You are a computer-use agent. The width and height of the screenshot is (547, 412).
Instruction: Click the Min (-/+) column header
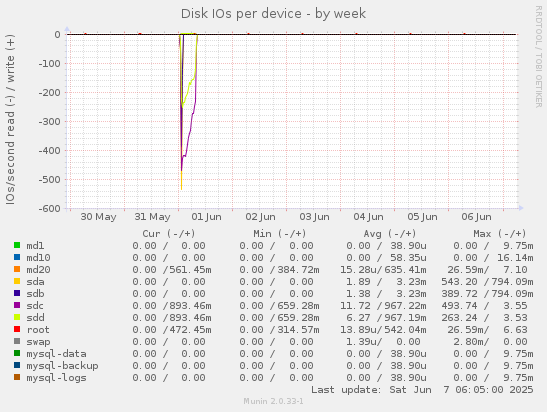coord(280,233)
